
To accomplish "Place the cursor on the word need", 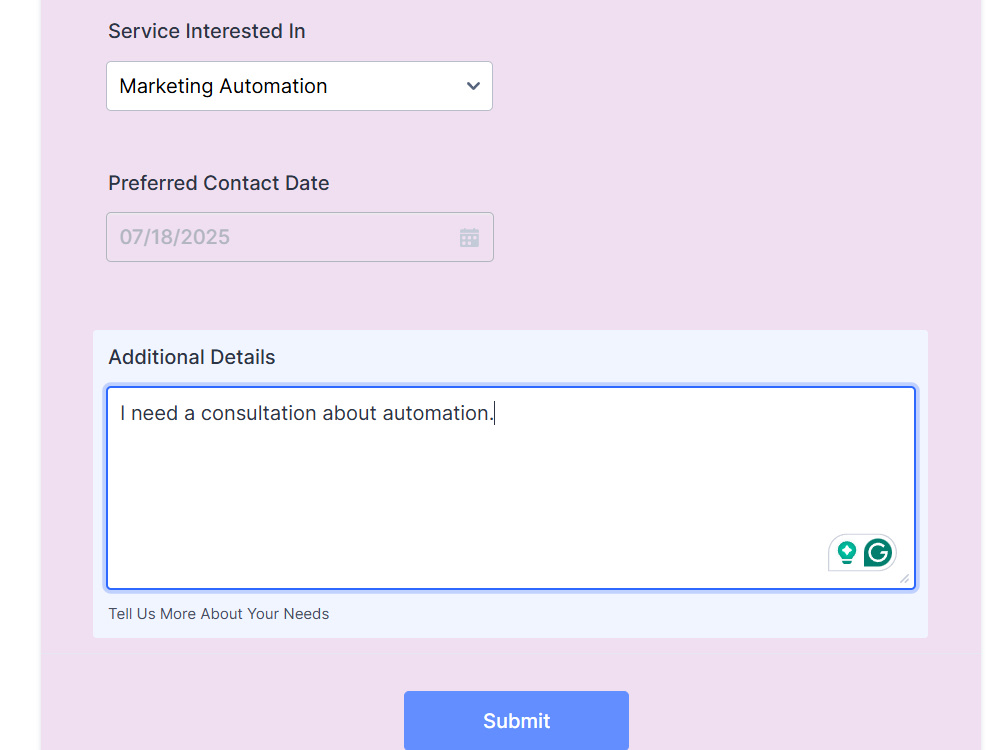I will tap(154, 413).
